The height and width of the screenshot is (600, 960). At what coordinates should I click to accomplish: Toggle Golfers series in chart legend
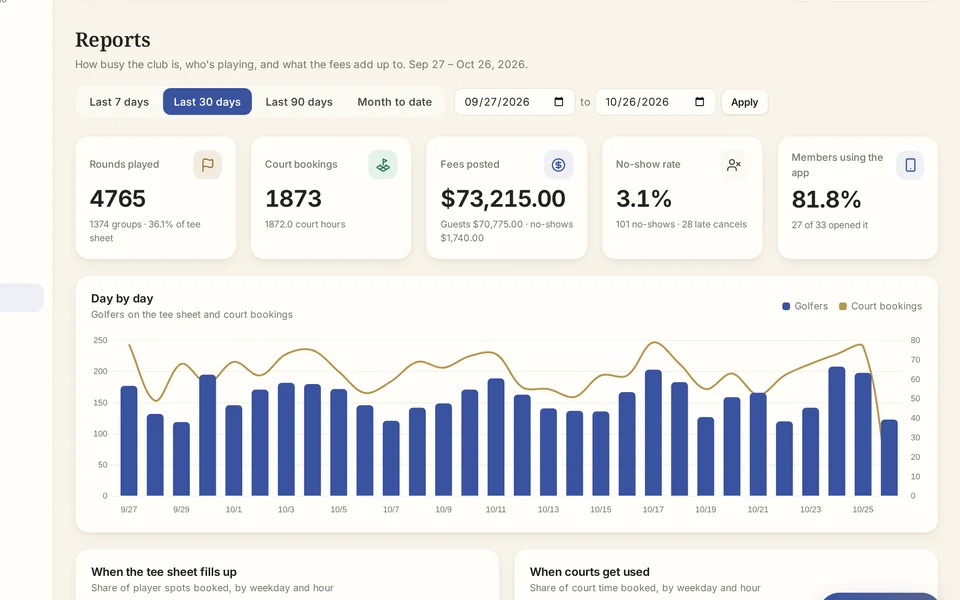tap(804, 306)
